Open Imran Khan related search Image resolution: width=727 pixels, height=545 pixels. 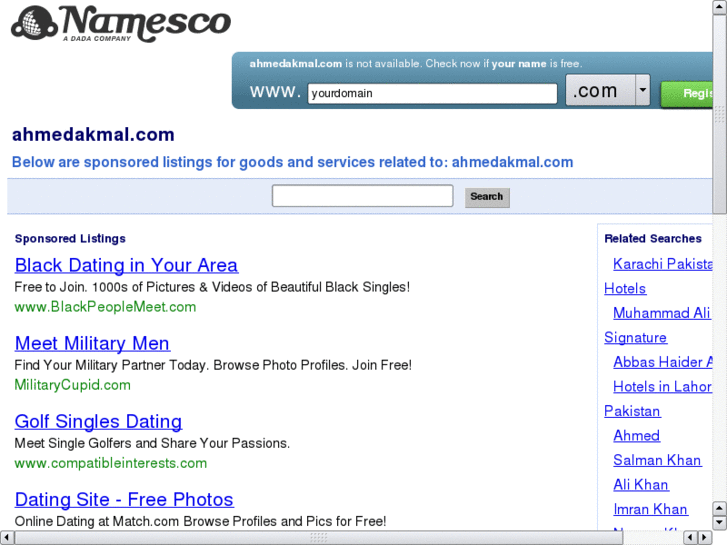pos(650,510)
